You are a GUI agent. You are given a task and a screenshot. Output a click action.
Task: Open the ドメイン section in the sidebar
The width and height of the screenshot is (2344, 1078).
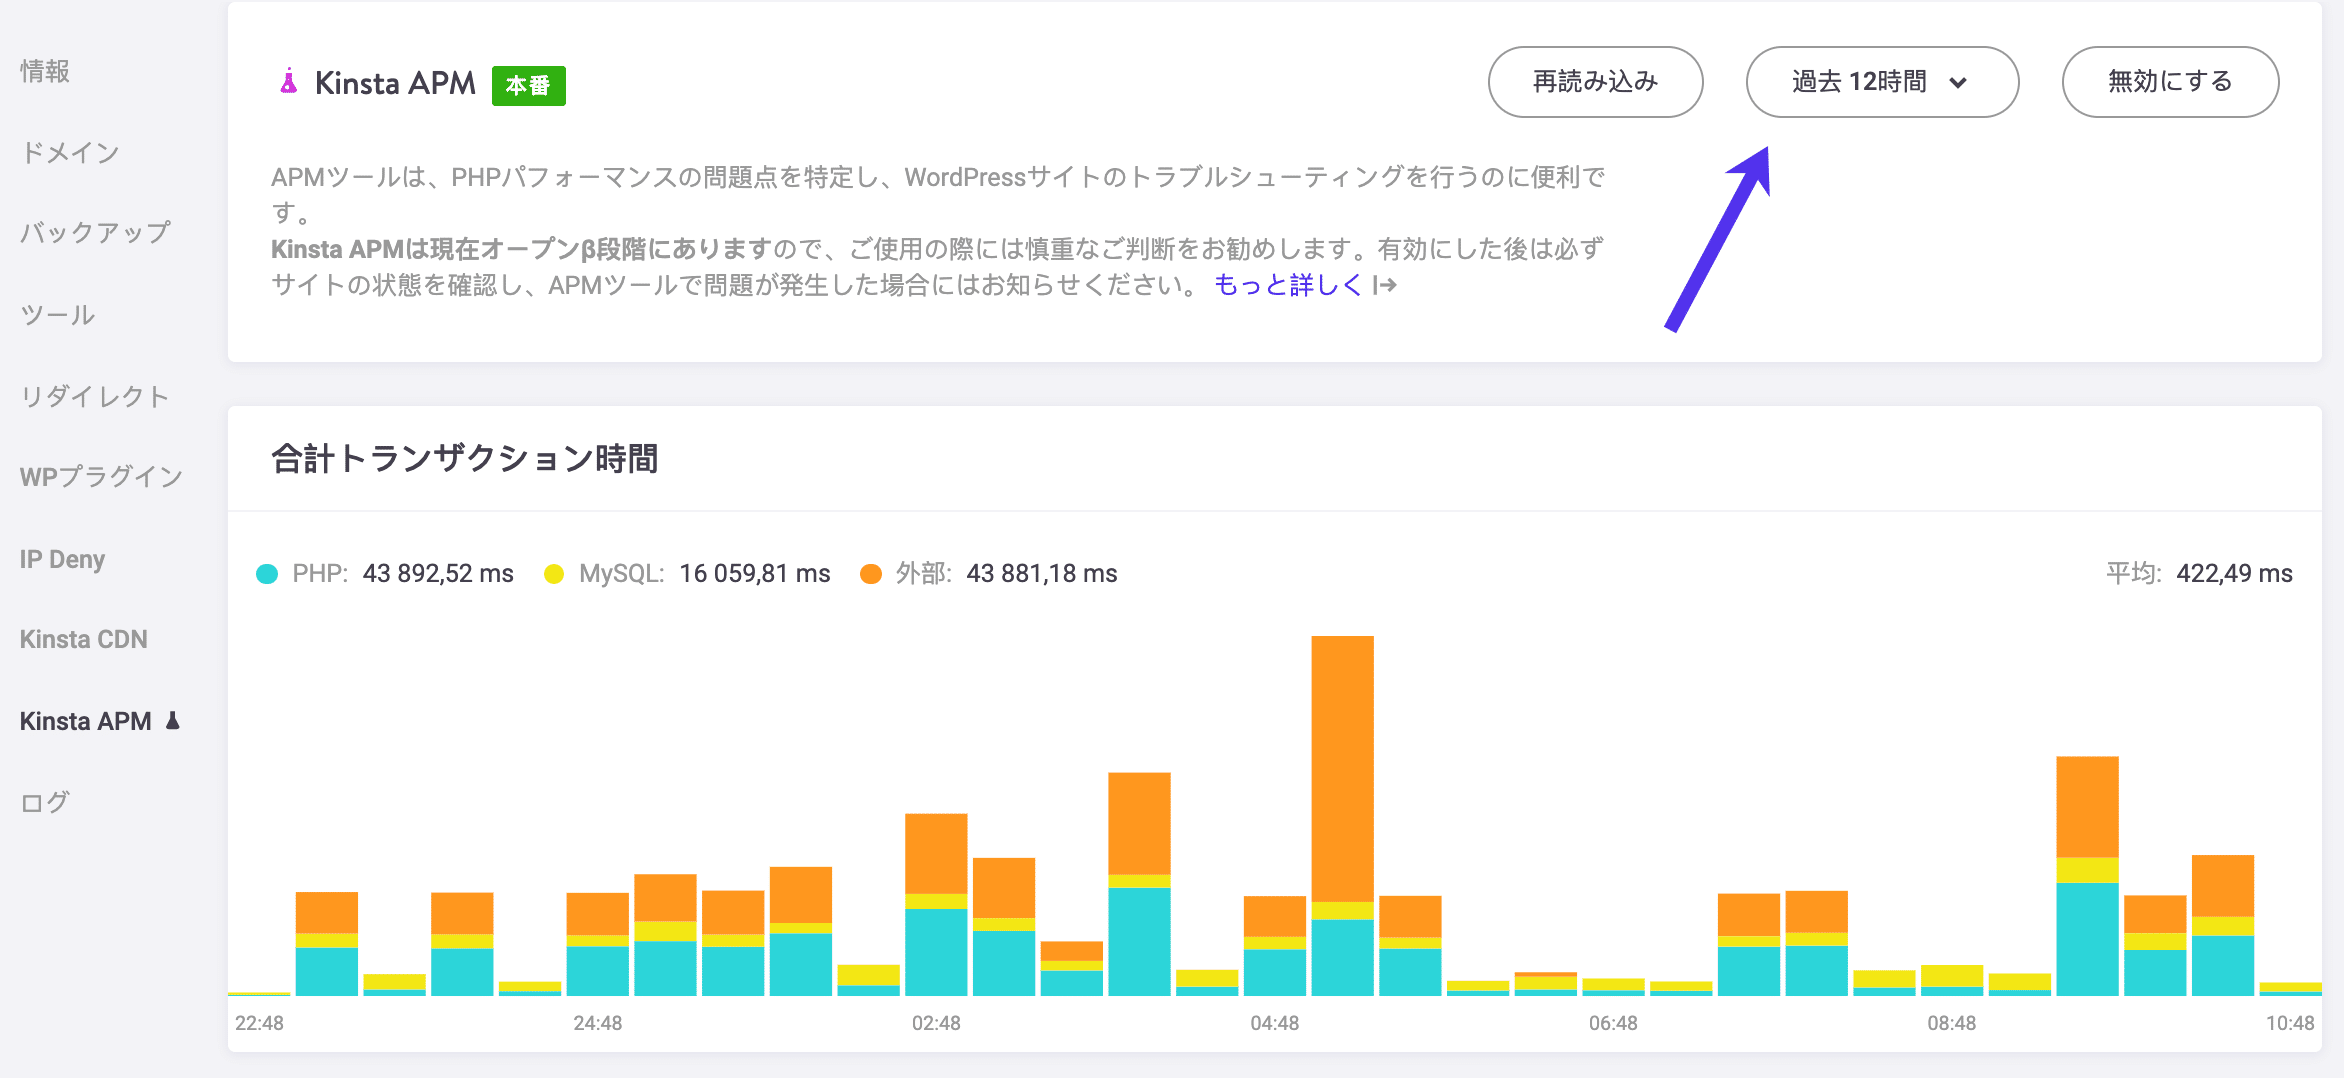tap(70, 152)
